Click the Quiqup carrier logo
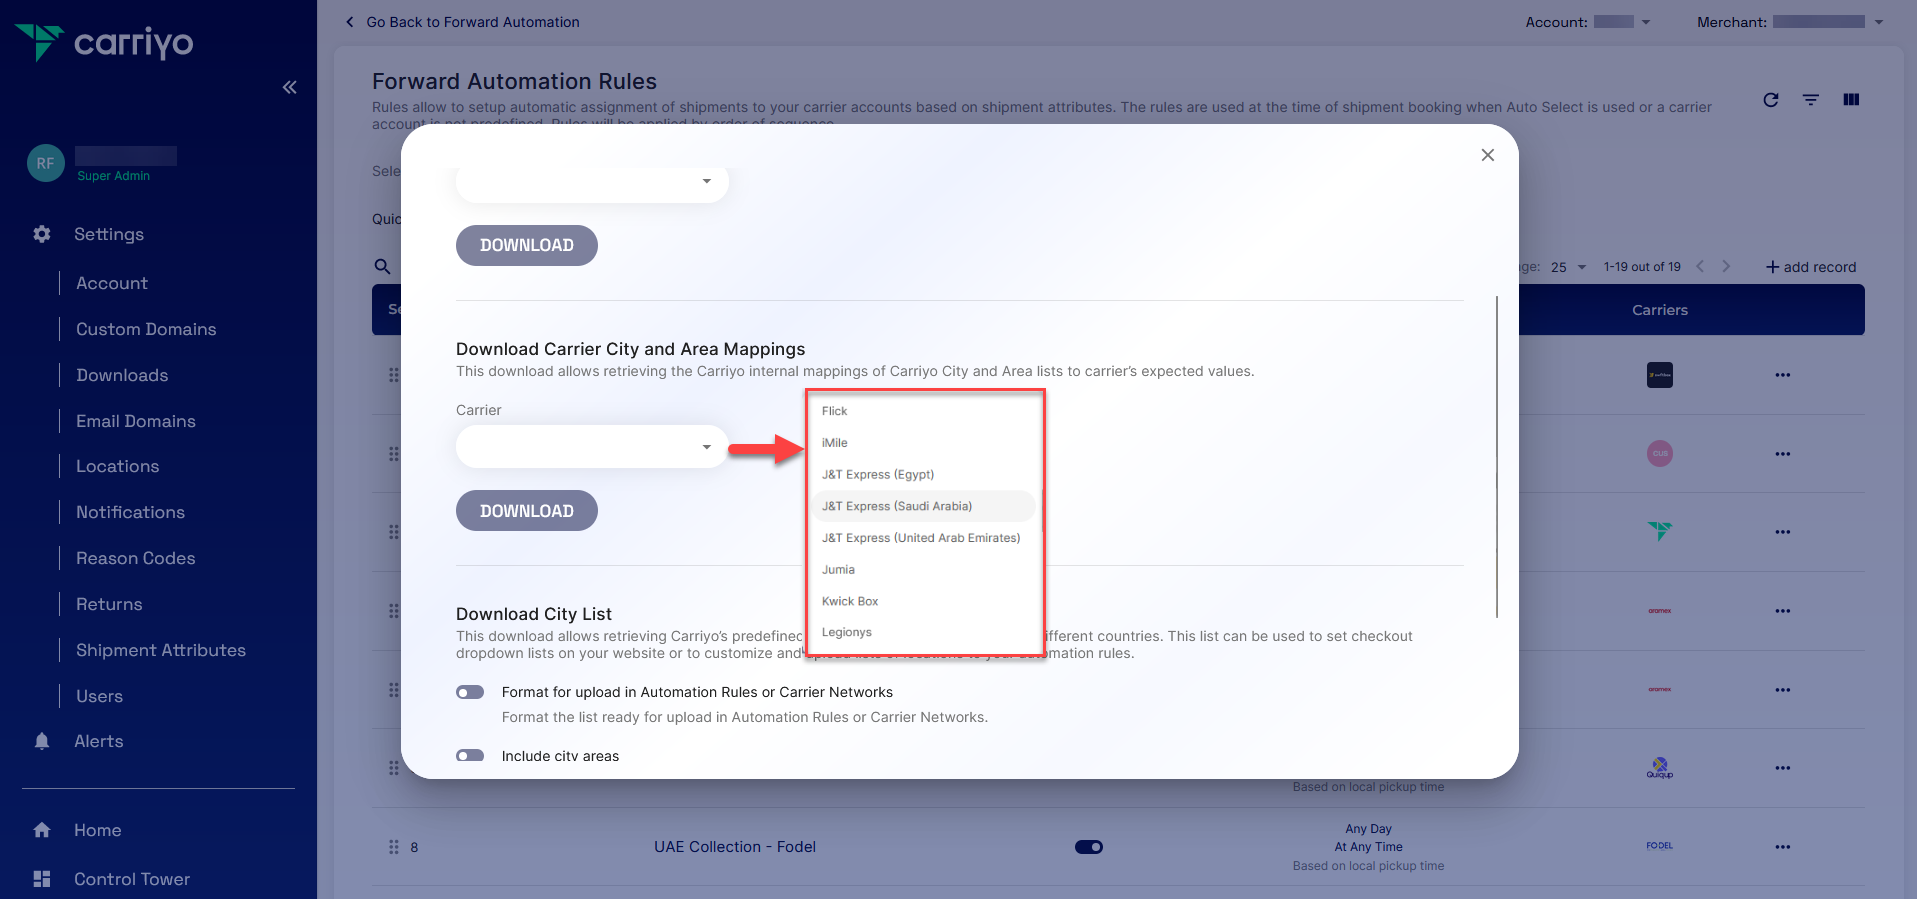Image resolution: width=1917 pixels, height=899 pixels. point(1660,768)
